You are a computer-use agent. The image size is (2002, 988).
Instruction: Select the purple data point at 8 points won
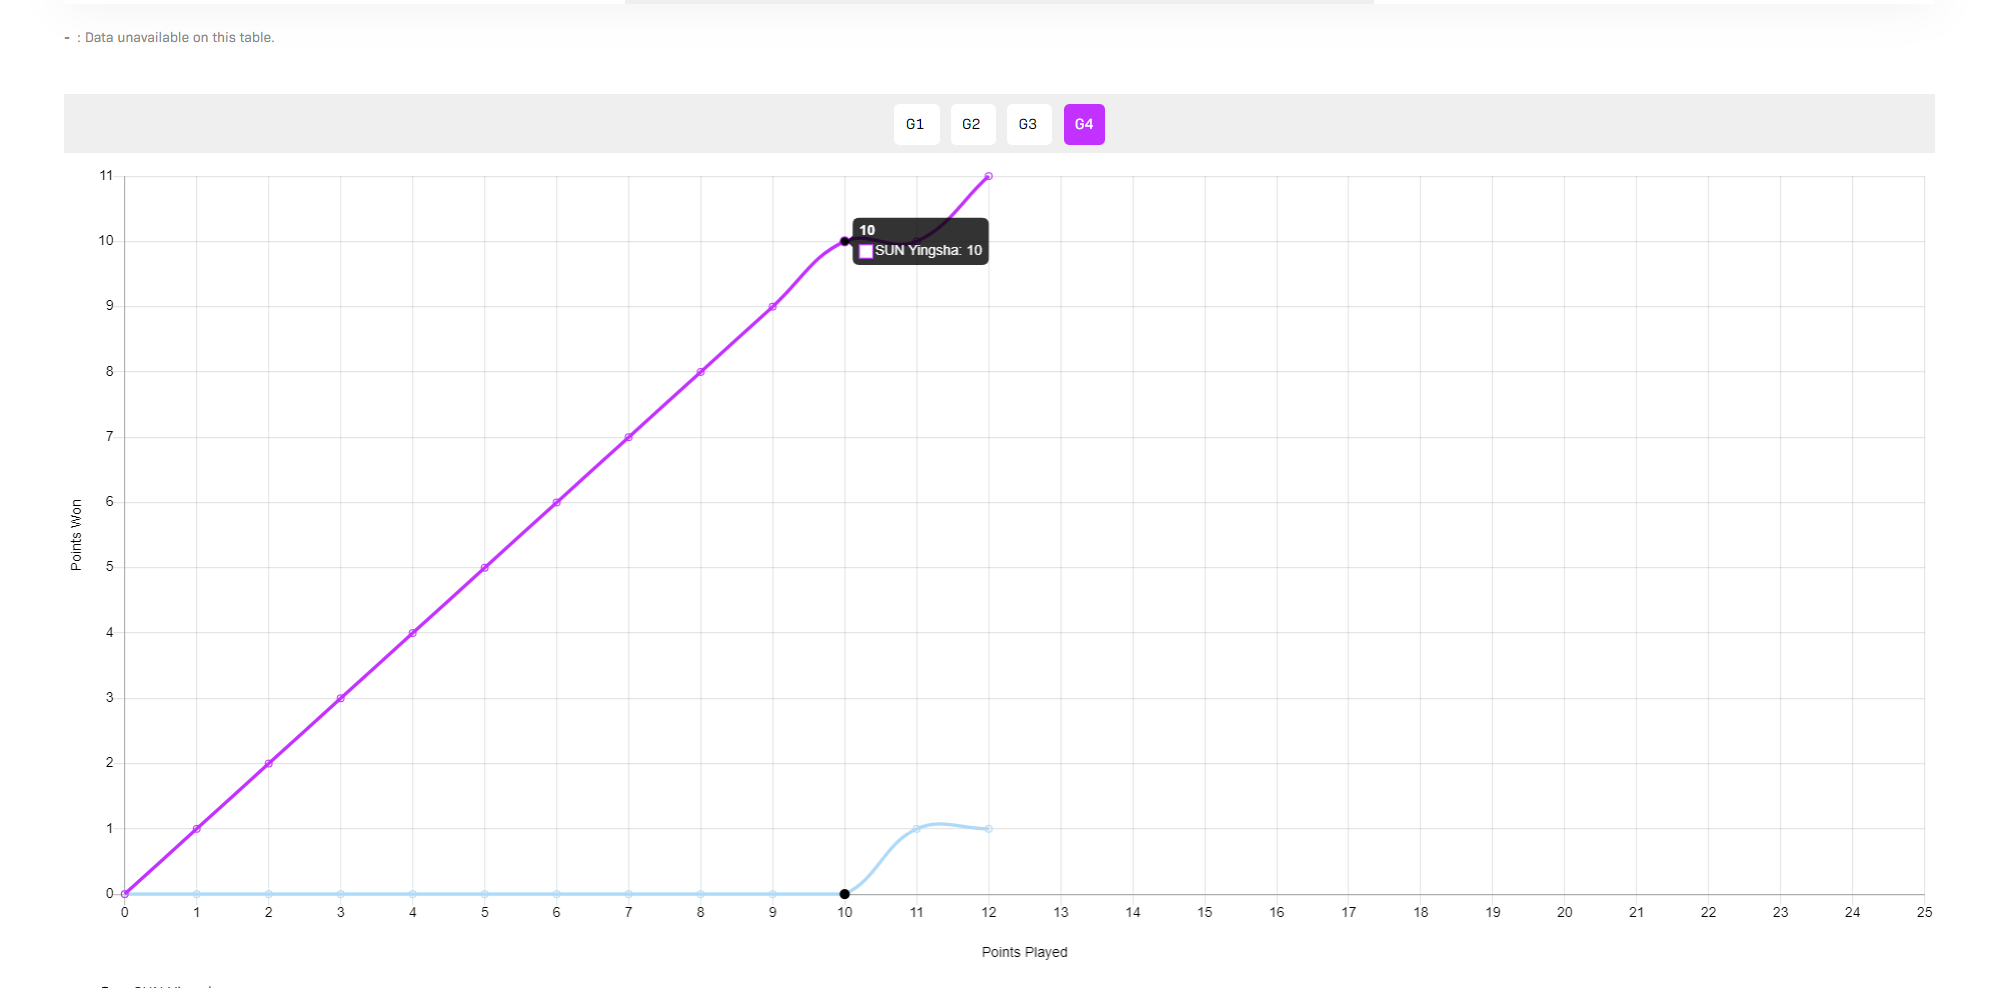coord(700,372)
